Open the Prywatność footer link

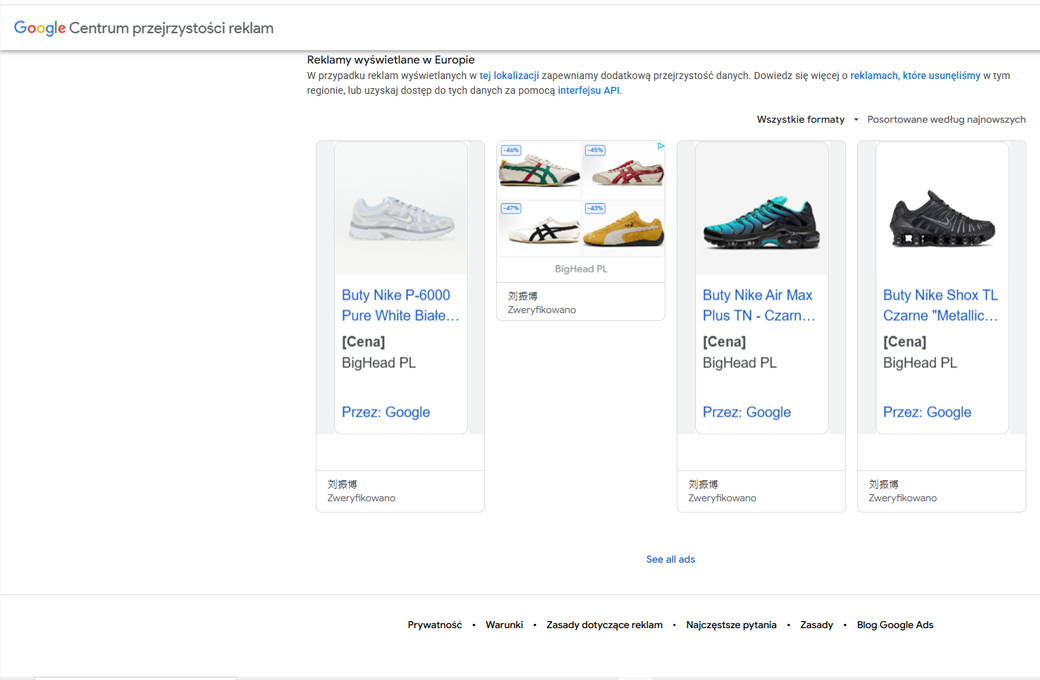[434, 625]
